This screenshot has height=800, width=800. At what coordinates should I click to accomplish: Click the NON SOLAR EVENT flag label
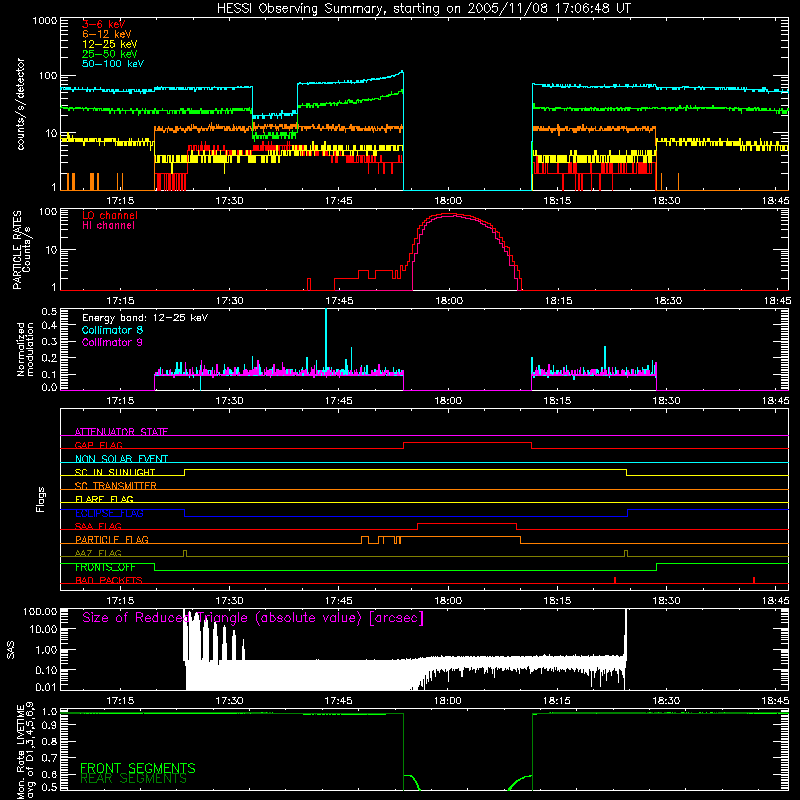point(121,459)
